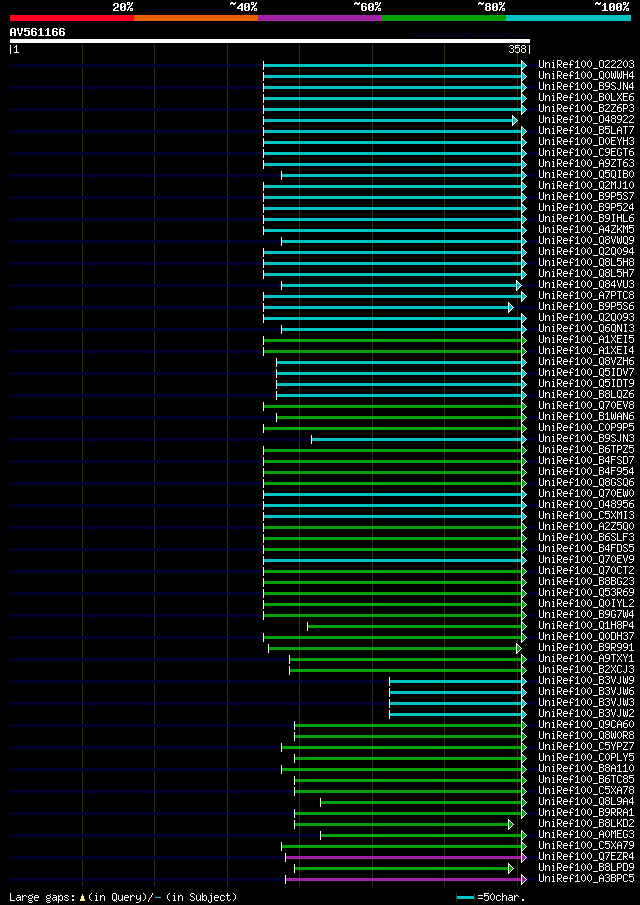Select the UniRef100_A9ZT63 label
Screen dimensions: 640x905
tap(586, 163)
